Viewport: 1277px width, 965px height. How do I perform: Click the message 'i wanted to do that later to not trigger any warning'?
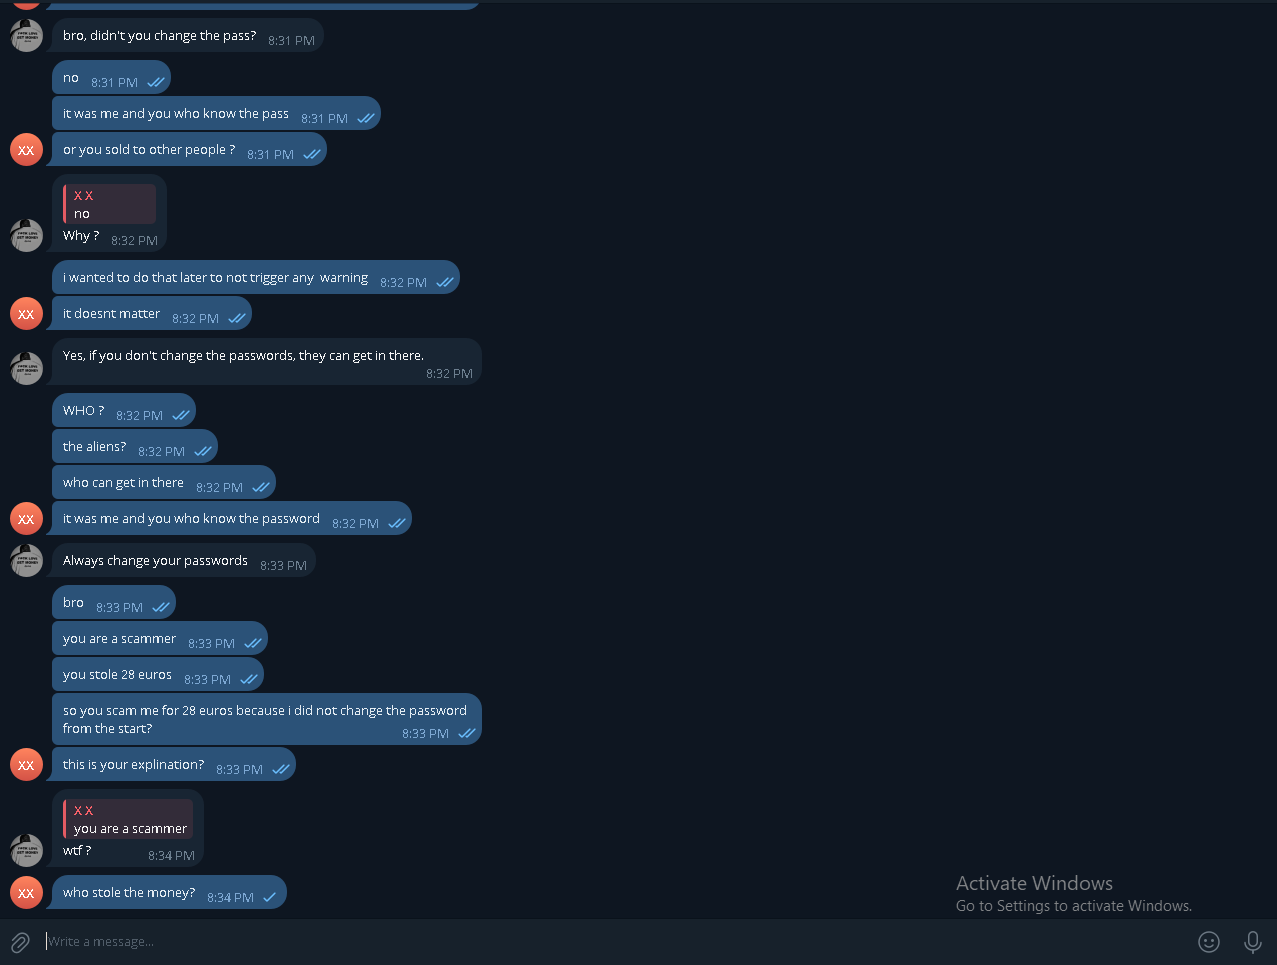click(x=256, y=278)
